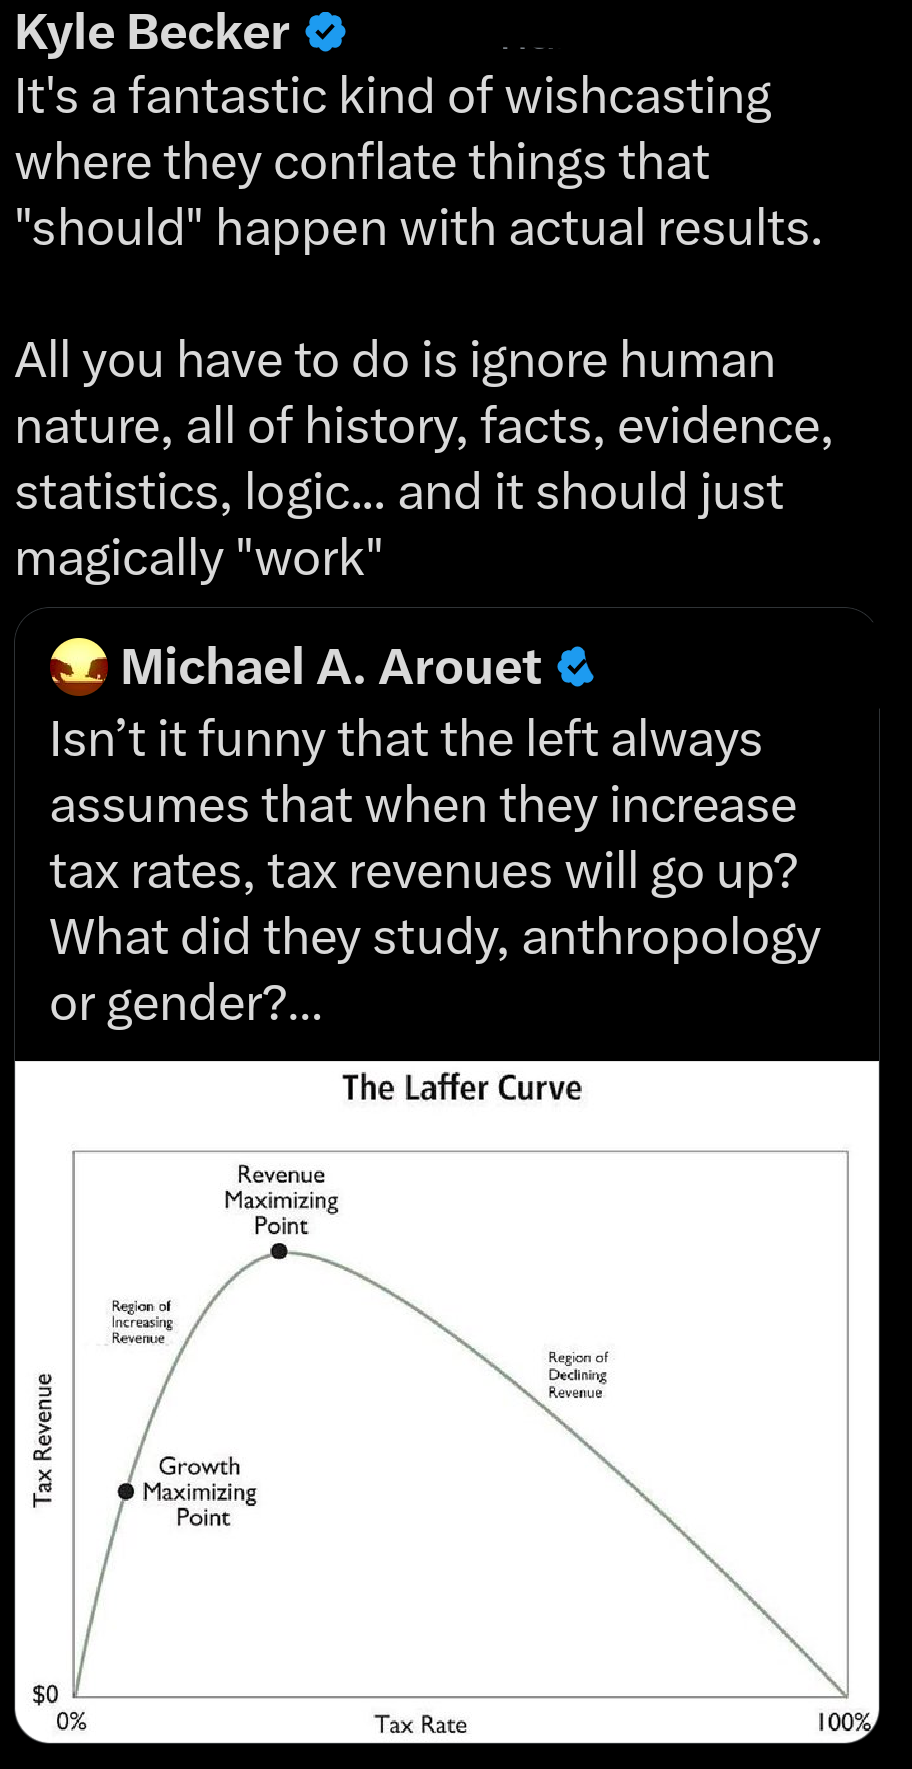The width and height of the screenshot is (912, 1769).
Task: Click the "Revenue Maximizing Point" label
Action: (x=281, y=1200)
